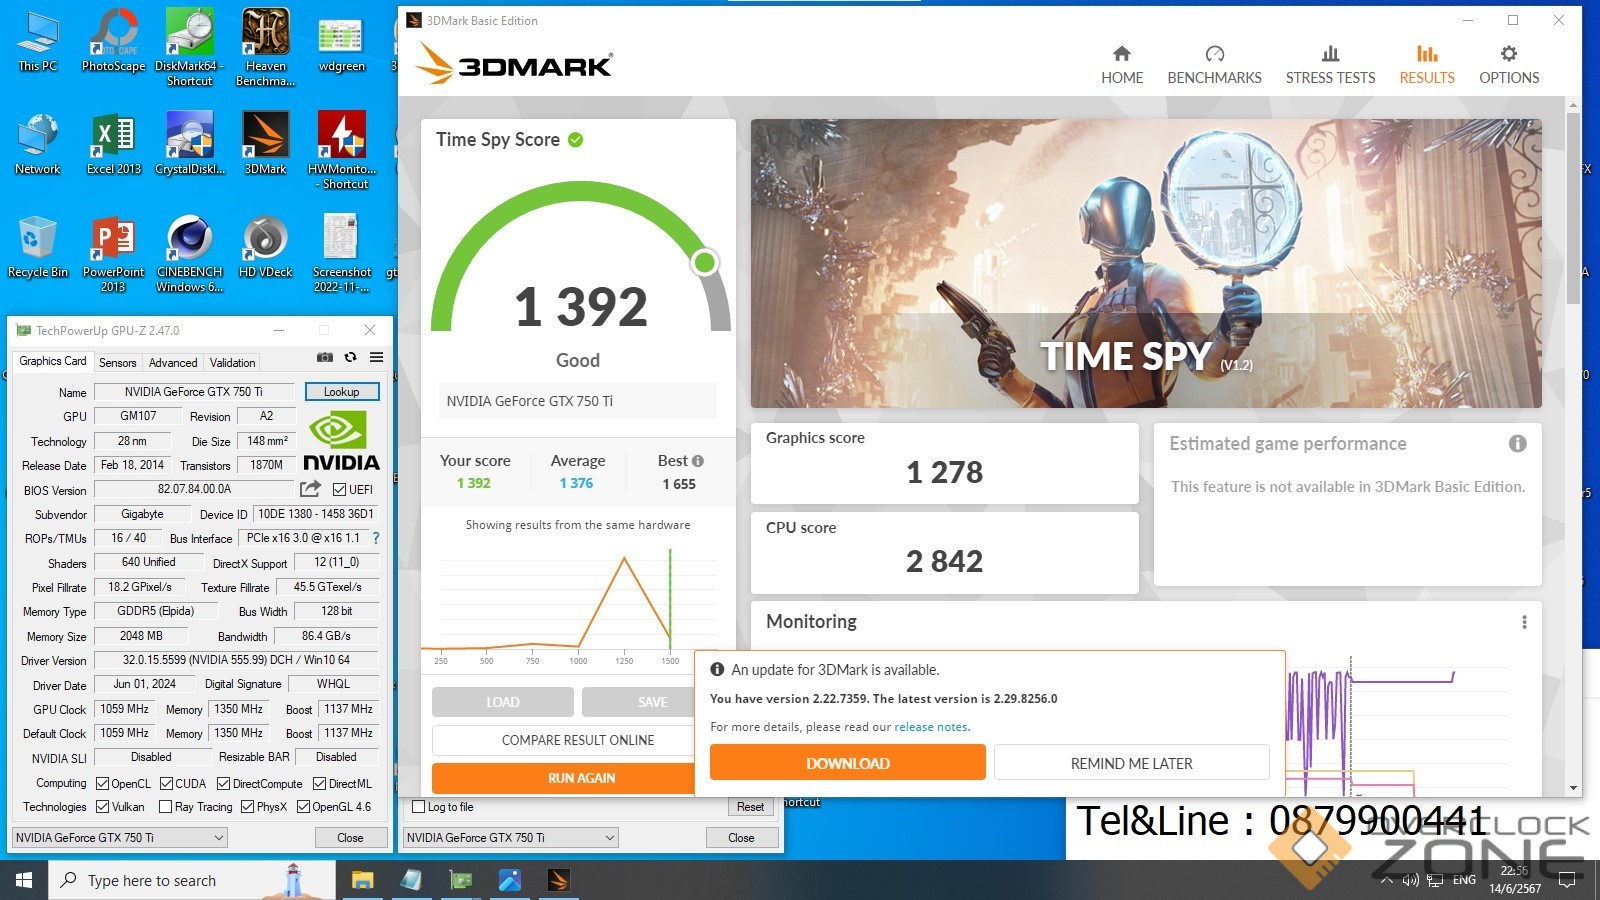
Task: Click the Reset button in rear GPU-Z window
Action: coord(750,807)
